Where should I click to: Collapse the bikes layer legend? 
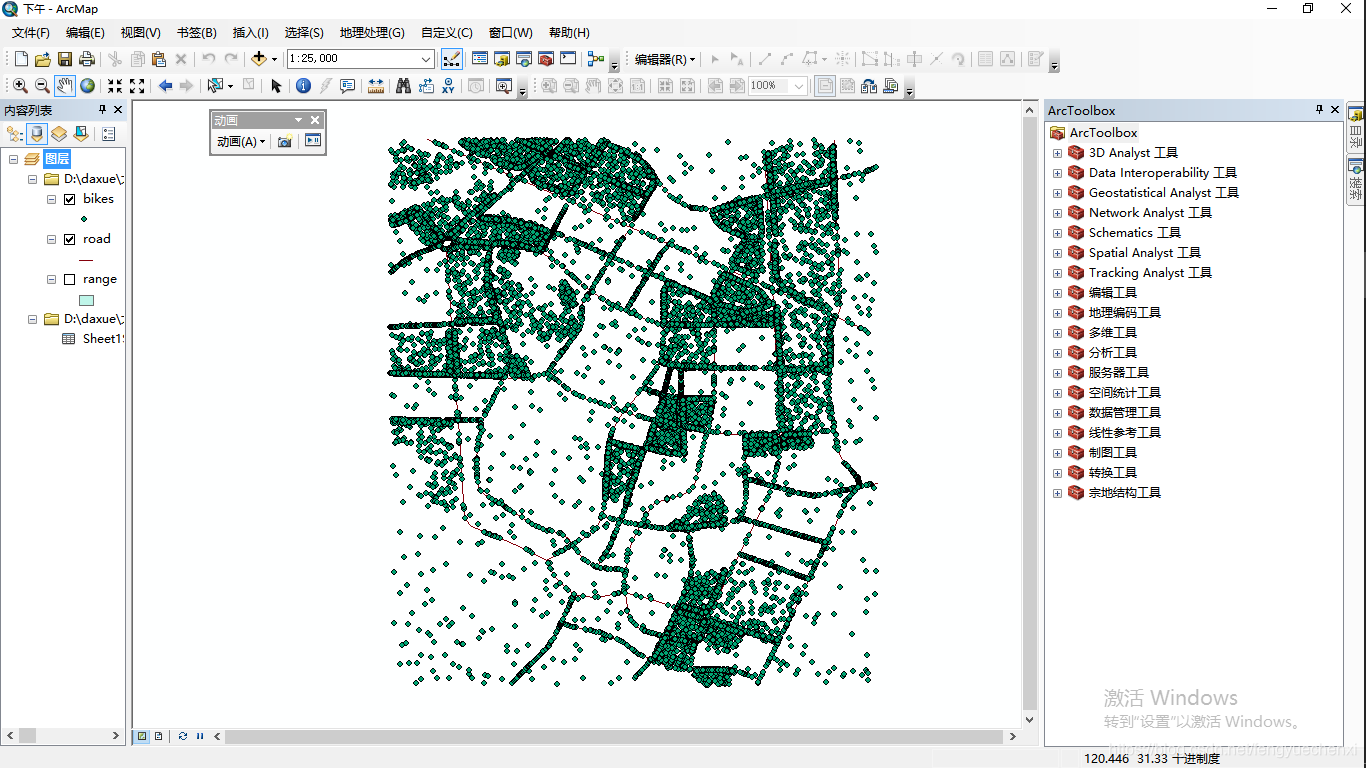pos(51,199)
